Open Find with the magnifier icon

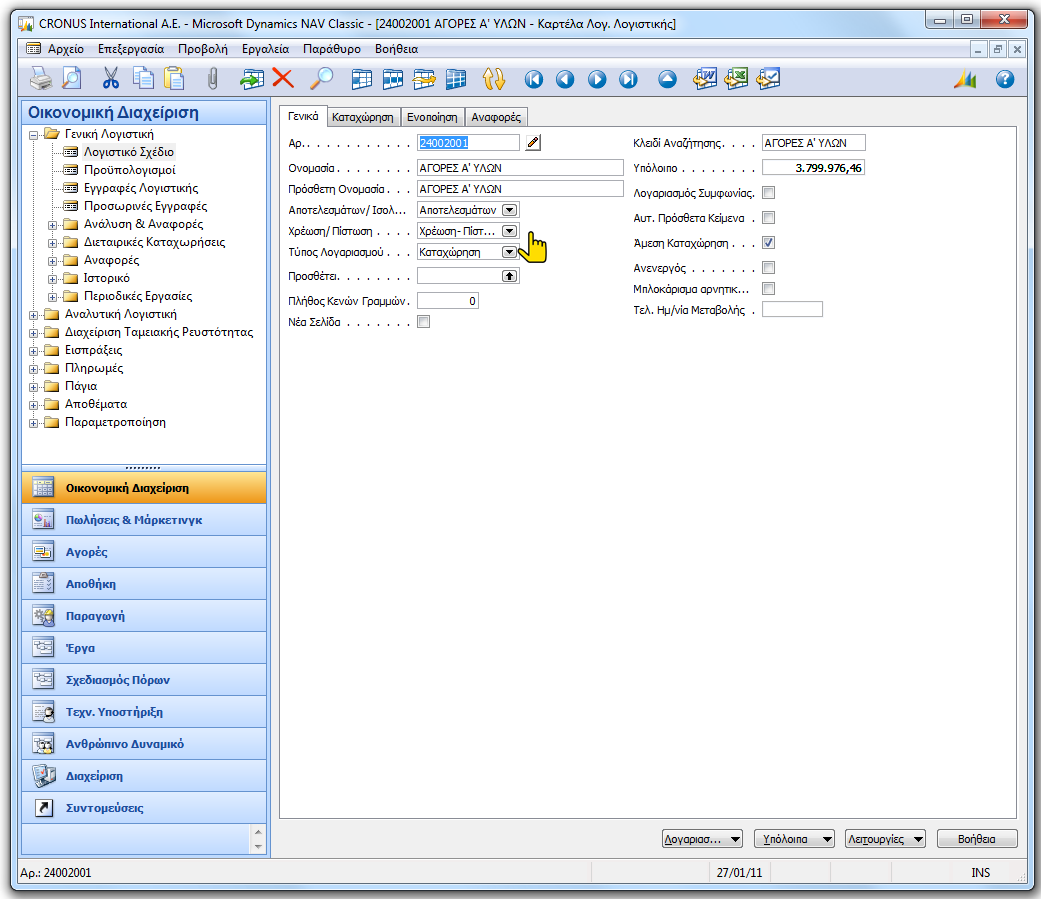pos(322,79)
